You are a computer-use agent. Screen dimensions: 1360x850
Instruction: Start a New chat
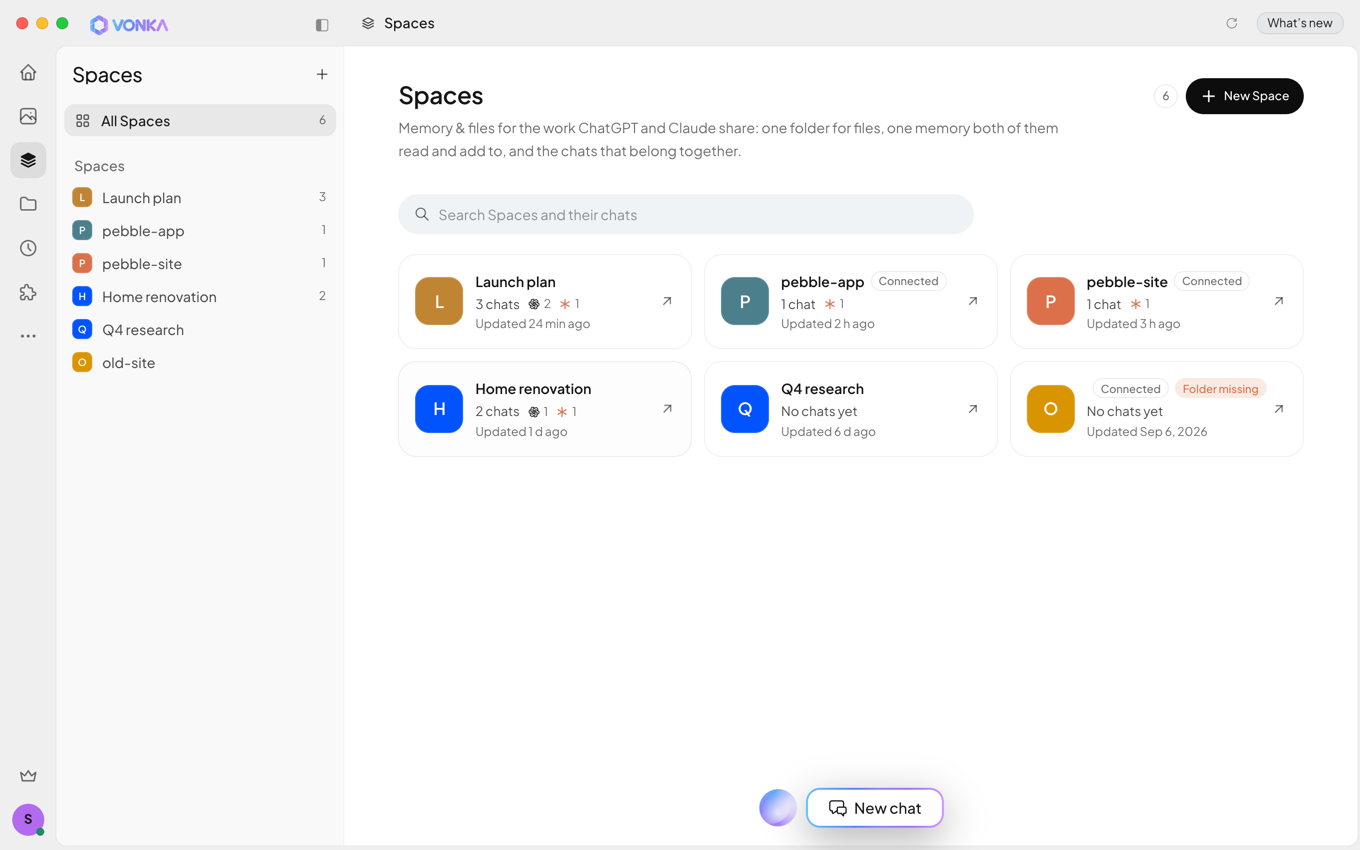[x=875, y=808]
